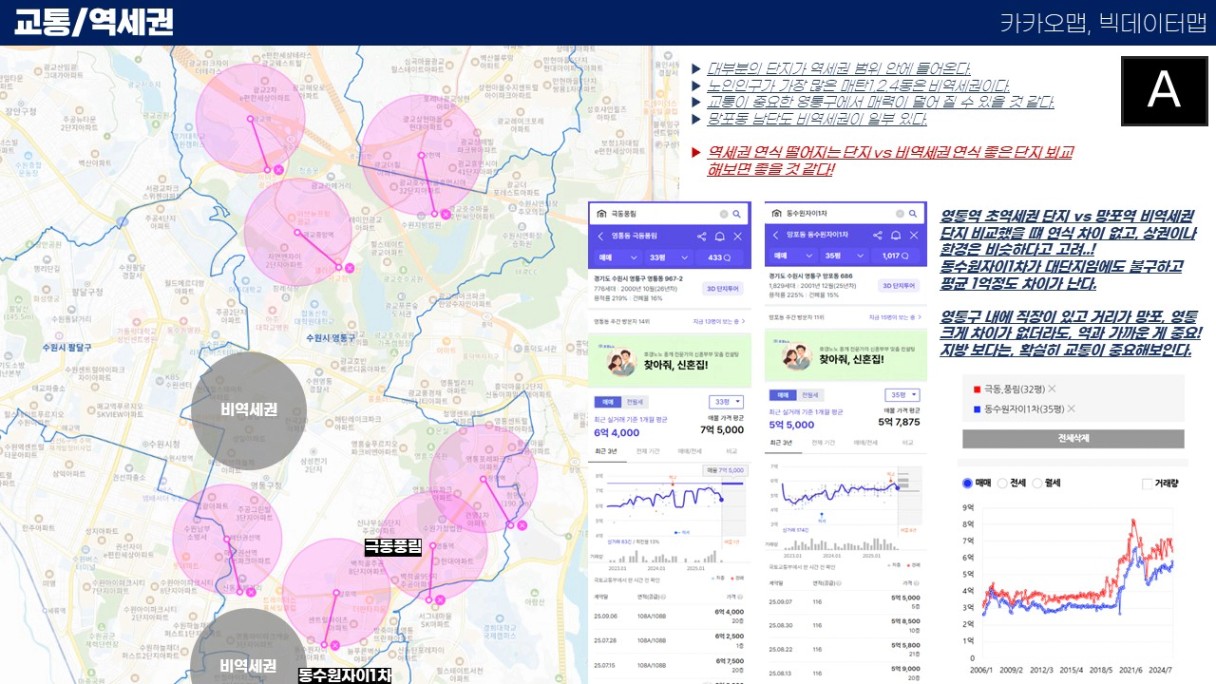The height and width of the screenshot is (684, 1216).
Task: Click the 7억 5,000 average listing price
Action: [722, 430]
